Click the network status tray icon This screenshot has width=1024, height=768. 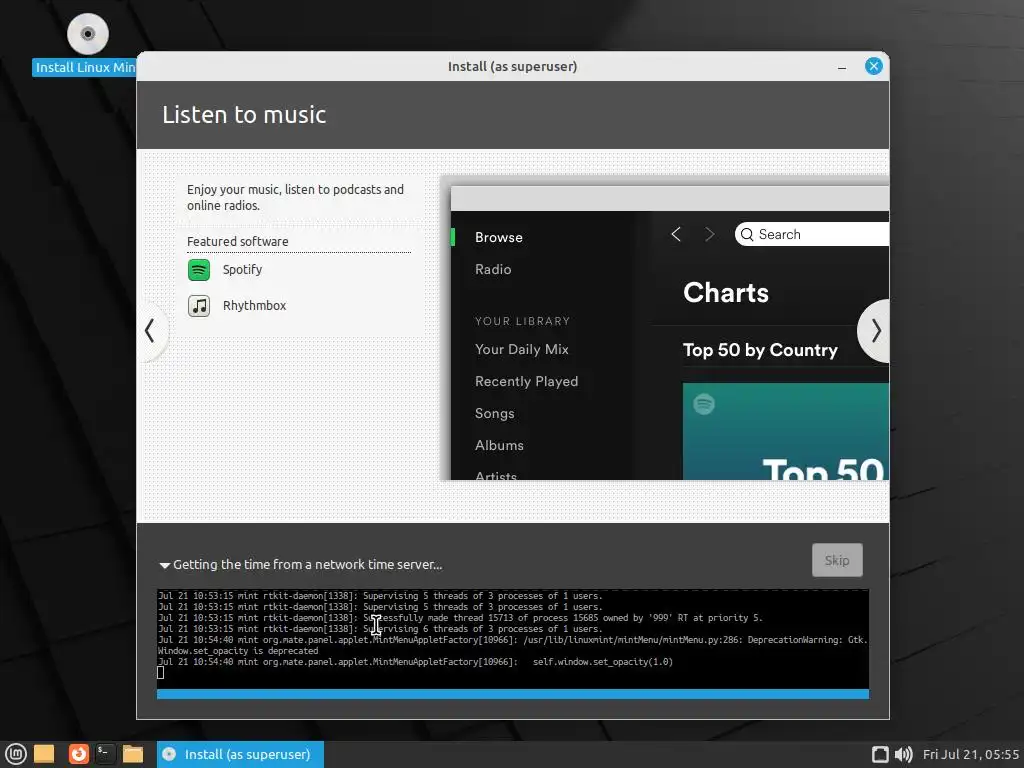(x=880, y=754)
